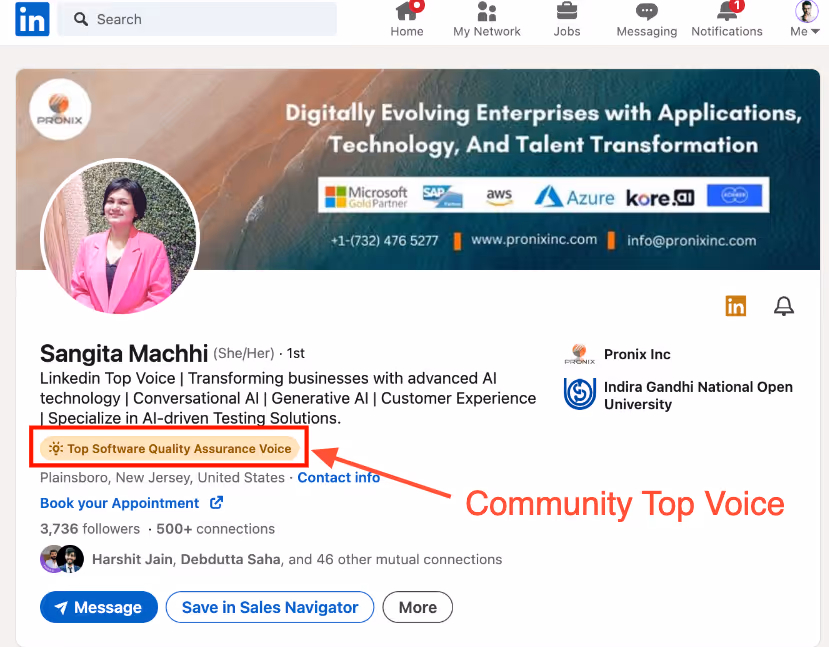Click Sangita Machhi's profile photo
This screenshot has height=647, width=829.
[x=119, y=238]
